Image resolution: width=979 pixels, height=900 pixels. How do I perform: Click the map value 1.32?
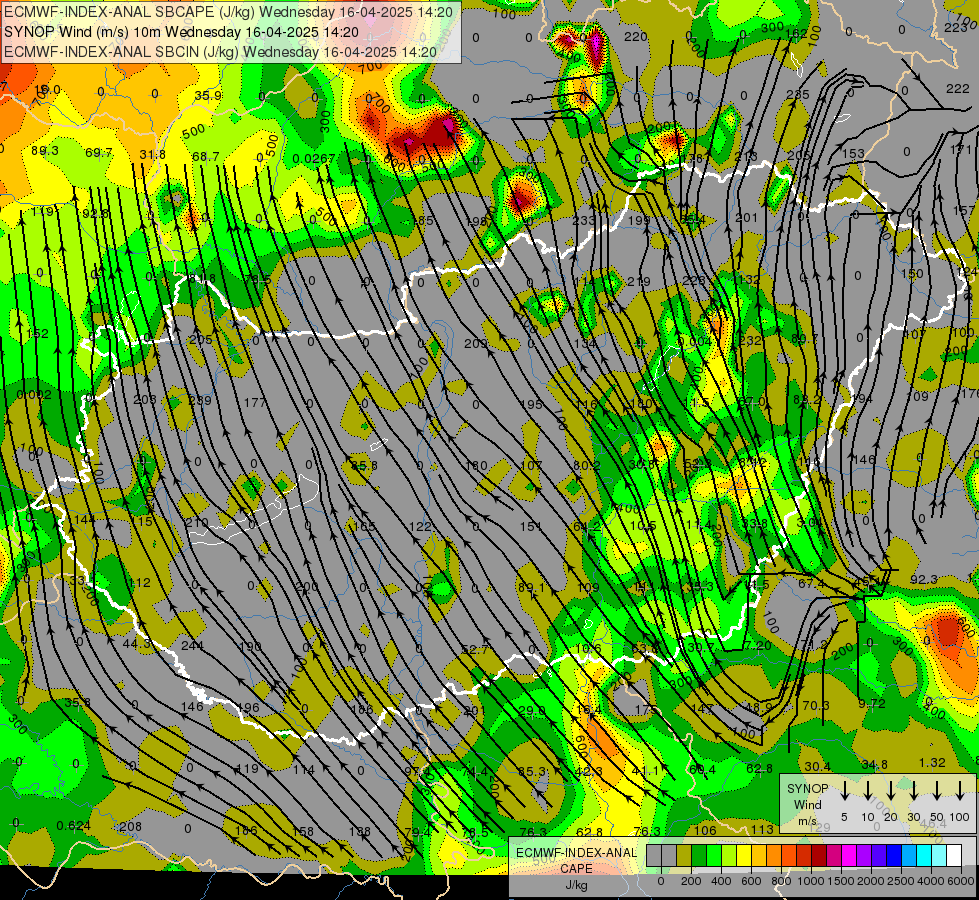(932, 763)
